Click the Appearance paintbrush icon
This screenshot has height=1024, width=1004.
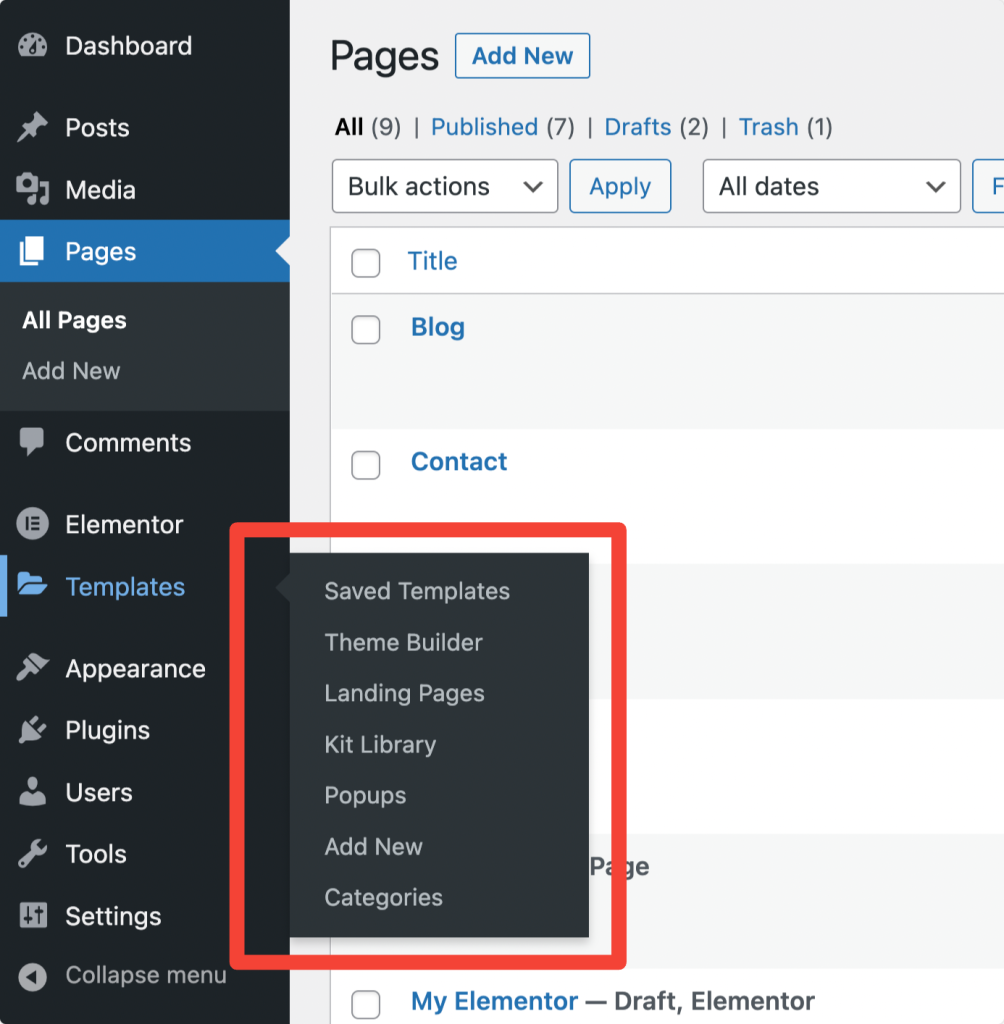tap(32, 668)
